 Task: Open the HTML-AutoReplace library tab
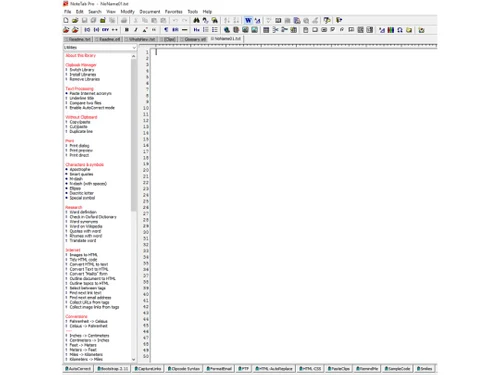(x=274, y=369)
